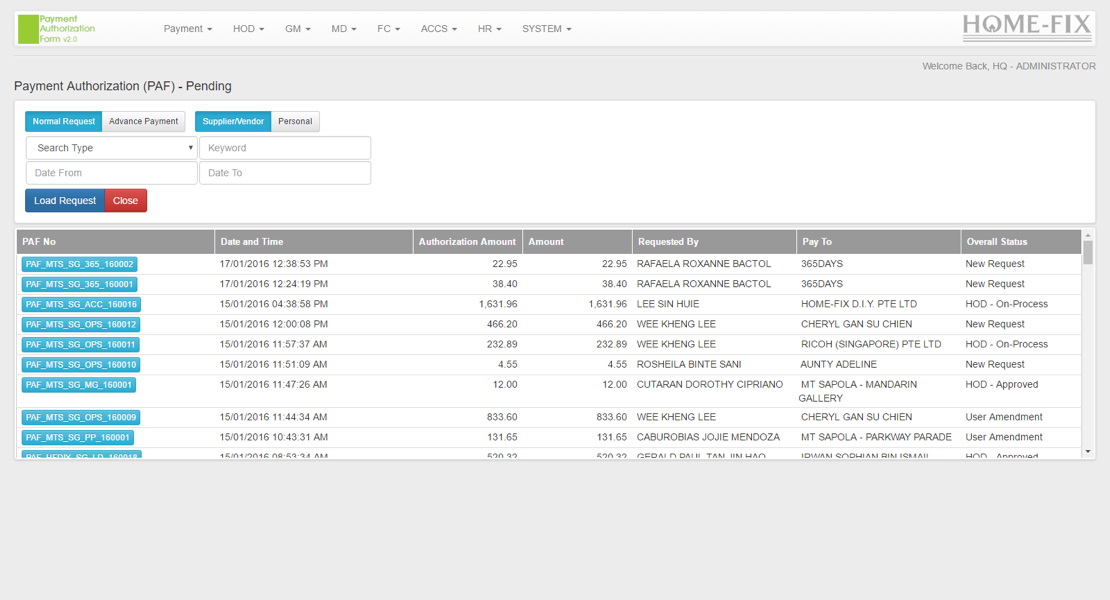1110x600 pixels.
Task: Open the GM menu
Action: tap(295, 29)
